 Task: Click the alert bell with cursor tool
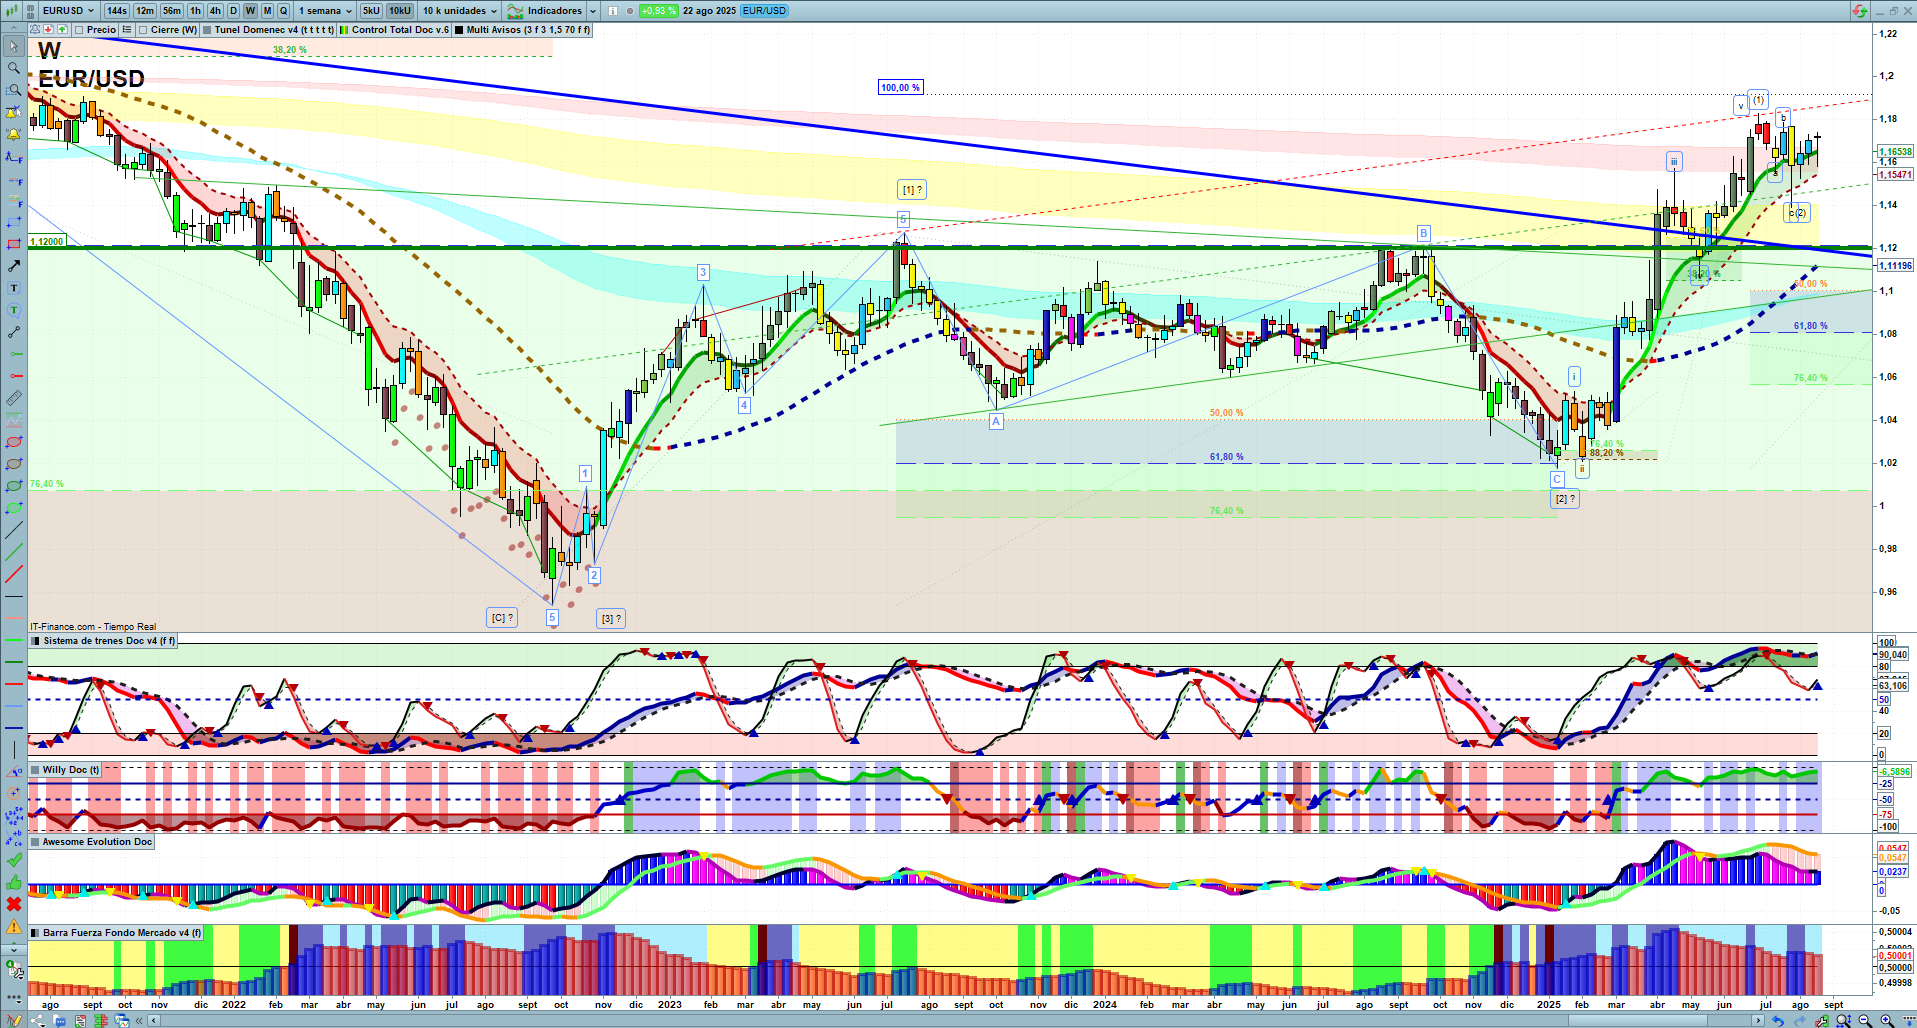13,112
